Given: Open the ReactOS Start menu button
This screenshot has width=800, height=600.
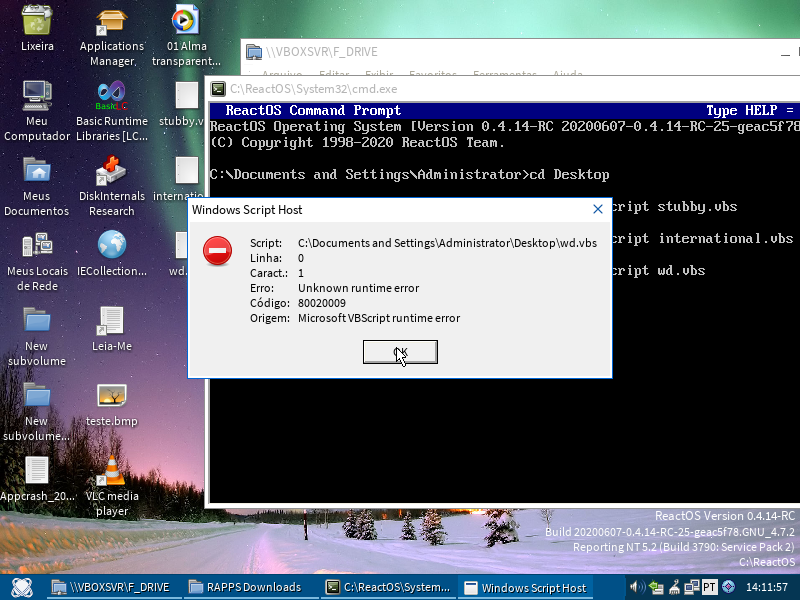Looking at the screenshot, I should (x=22, y=587).
